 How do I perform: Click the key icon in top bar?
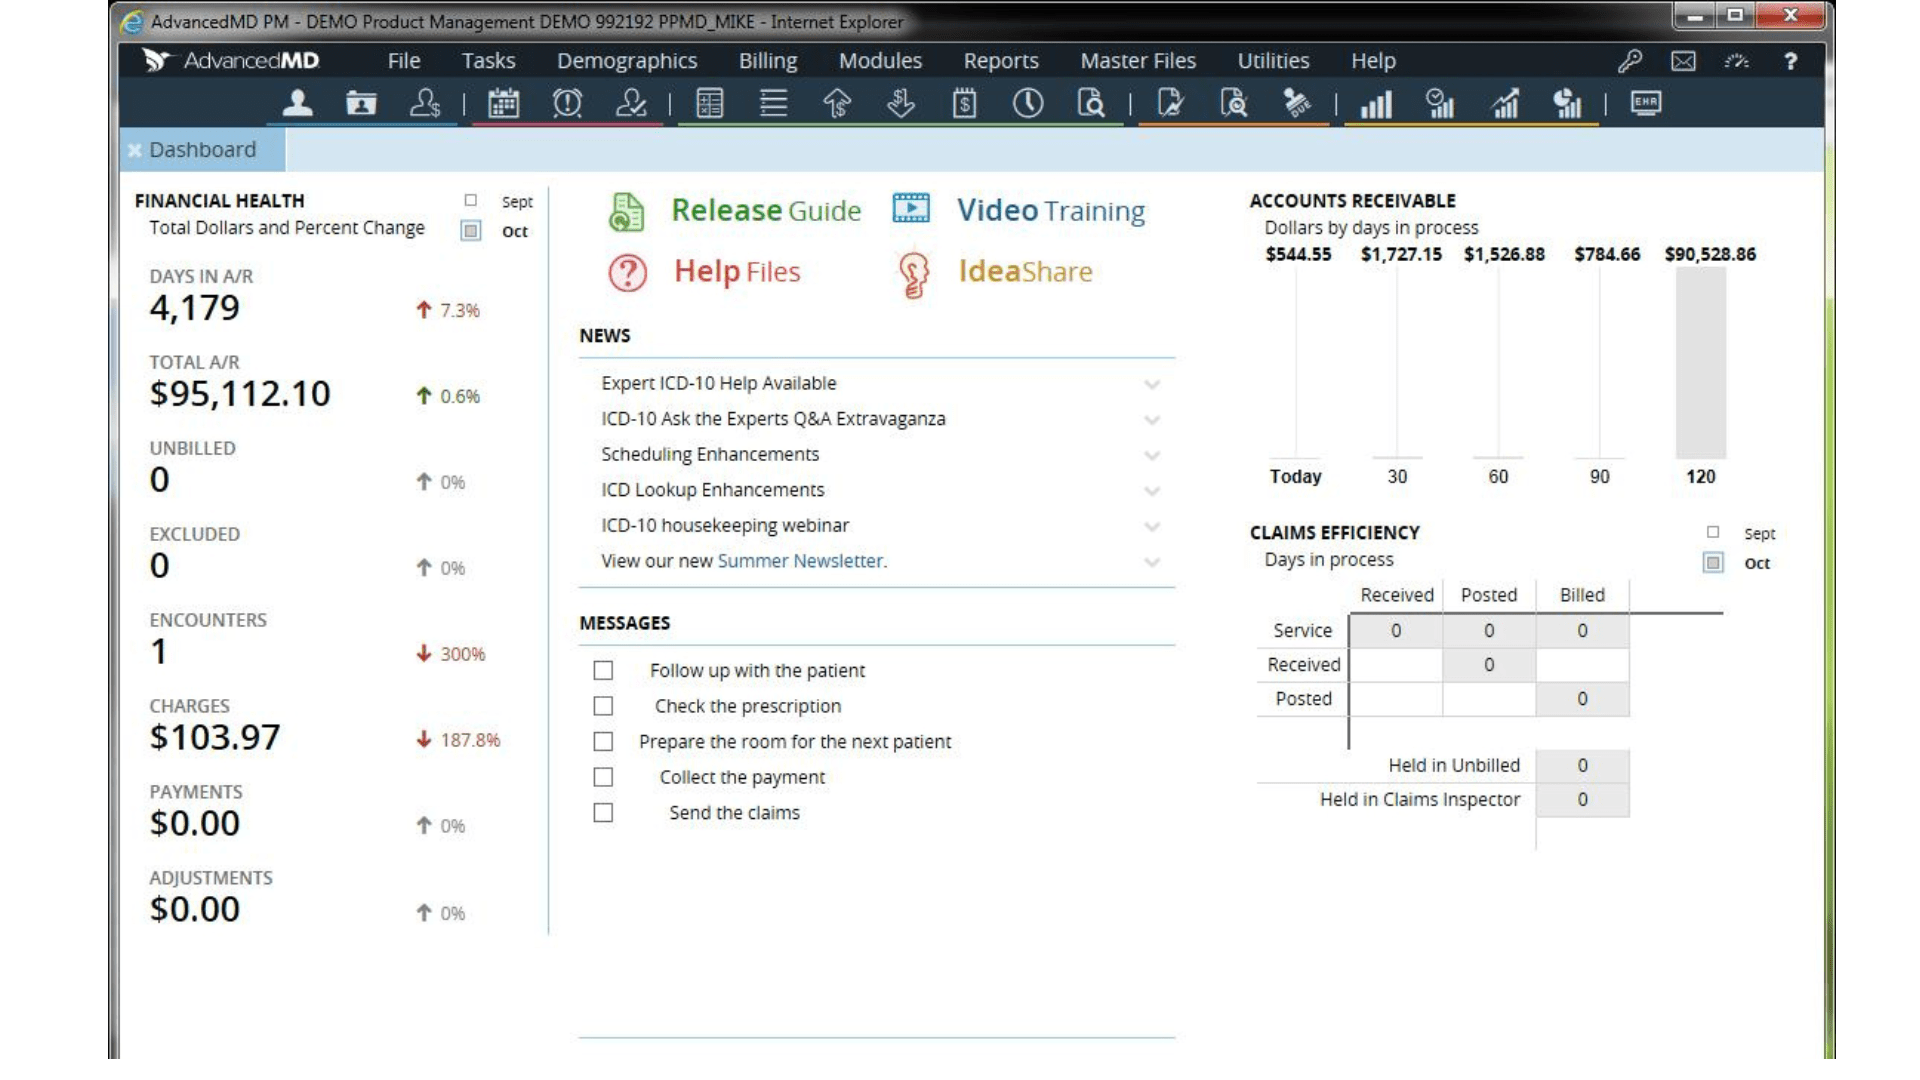point(1630,61)
